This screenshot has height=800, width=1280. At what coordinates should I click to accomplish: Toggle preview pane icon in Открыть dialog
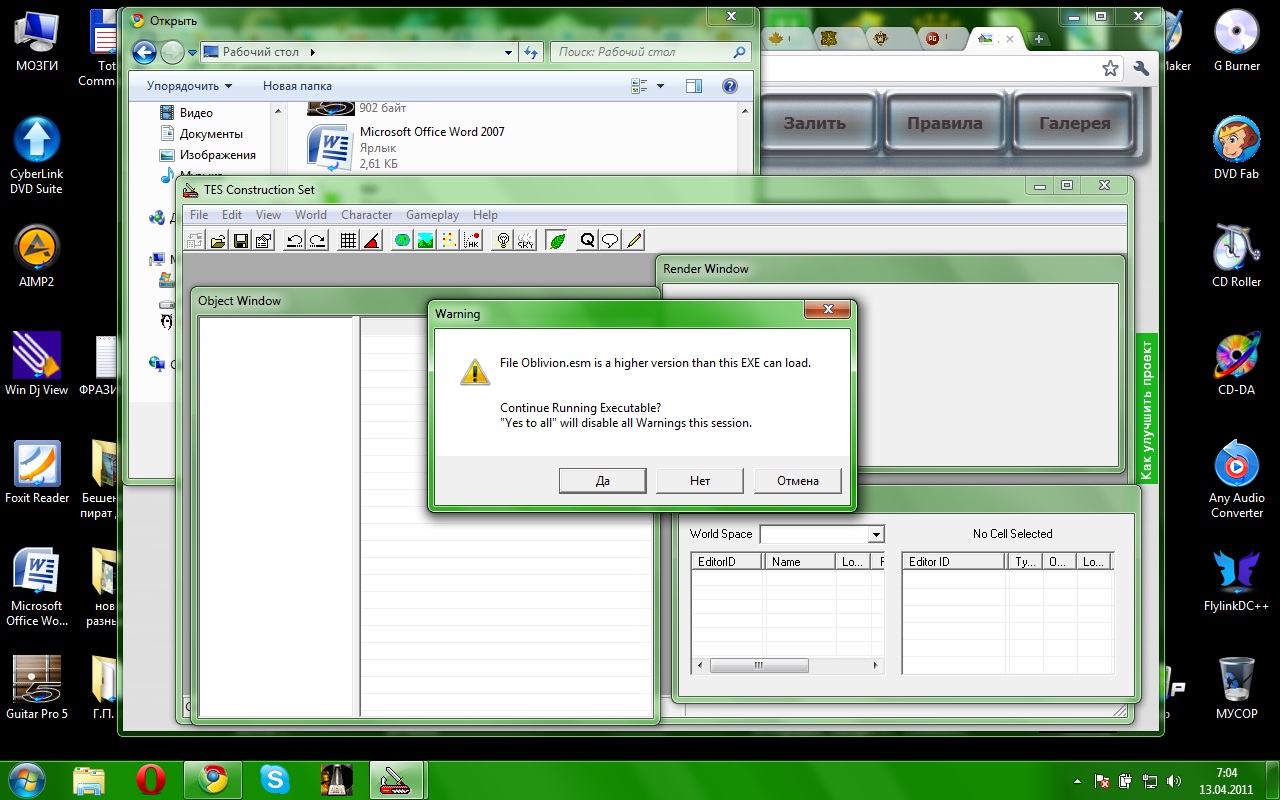pyautogui.click(x=694, y=87)
